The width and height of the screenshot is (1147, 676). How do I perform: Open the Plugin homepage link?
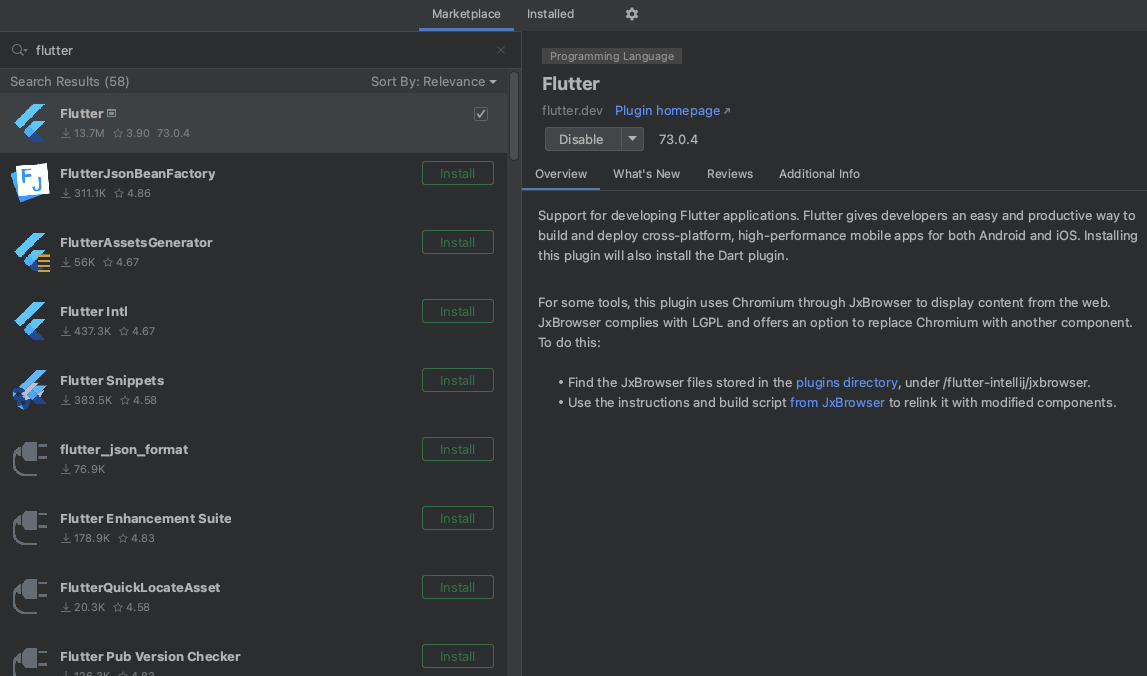[672, 110]
